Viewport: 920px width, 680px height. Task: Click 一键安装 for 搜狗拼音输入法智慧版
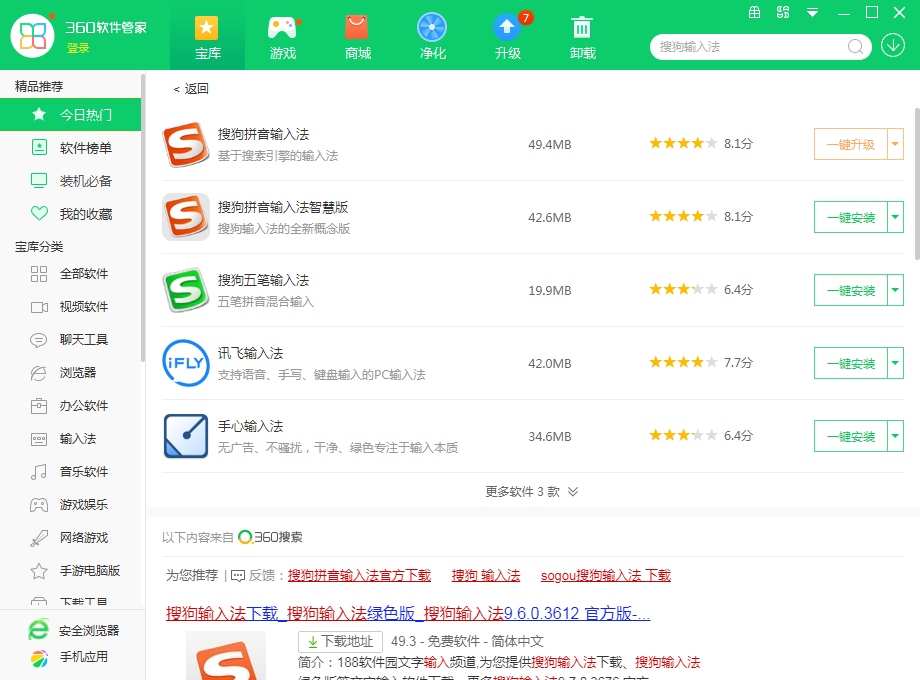851,217
